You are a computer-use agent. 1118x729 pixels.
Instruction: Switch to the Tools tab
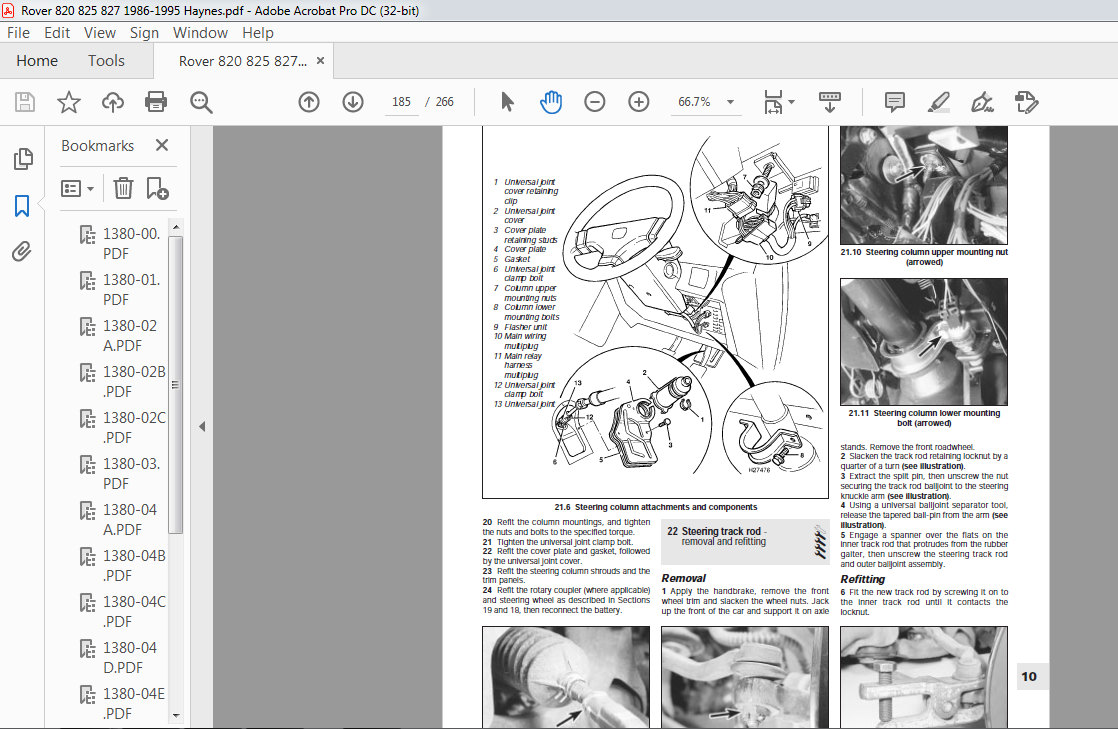[x=106, y=61]
